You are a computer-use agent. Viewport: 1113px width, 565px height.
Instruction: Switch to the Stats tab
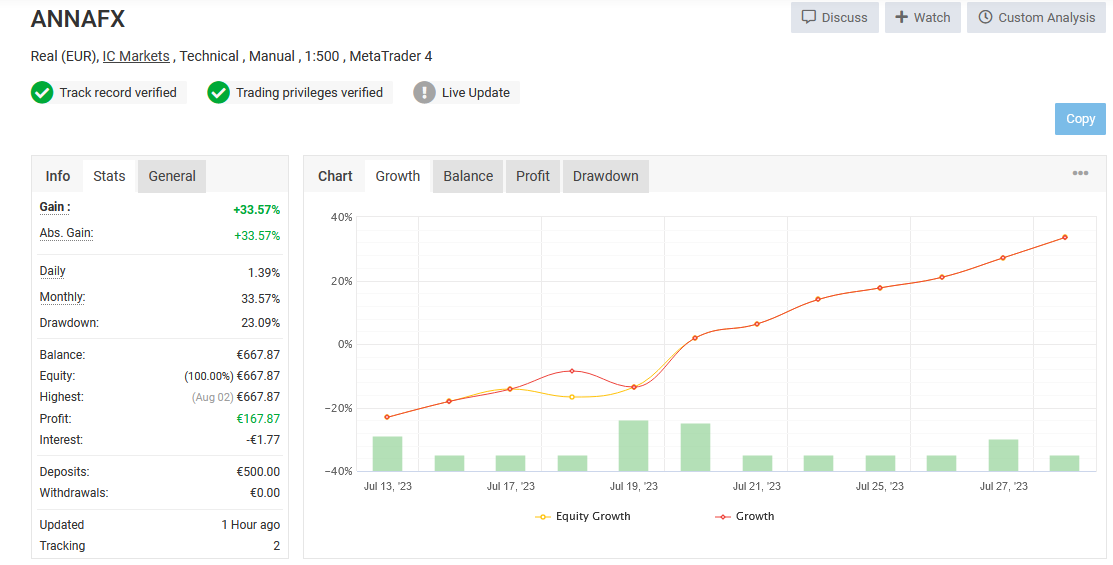(x=109, y=176)
